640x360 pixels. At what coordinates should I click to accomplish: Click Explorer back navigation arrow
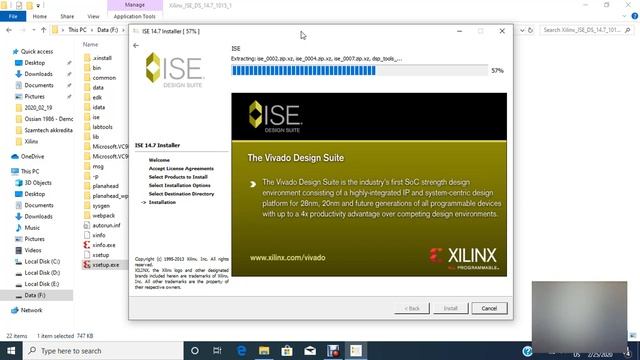tap(9, 30)
